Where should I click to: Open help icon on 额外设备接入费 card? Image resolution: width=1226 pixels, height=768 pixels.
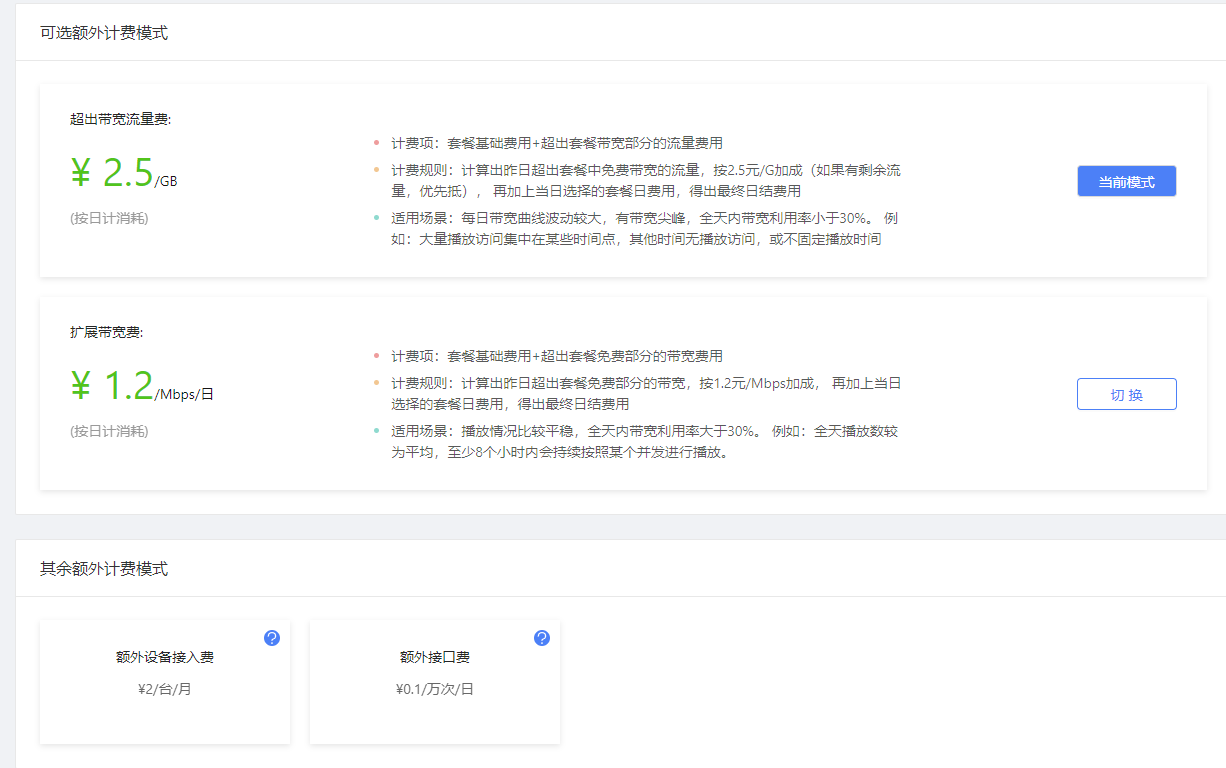coord(272,638)
